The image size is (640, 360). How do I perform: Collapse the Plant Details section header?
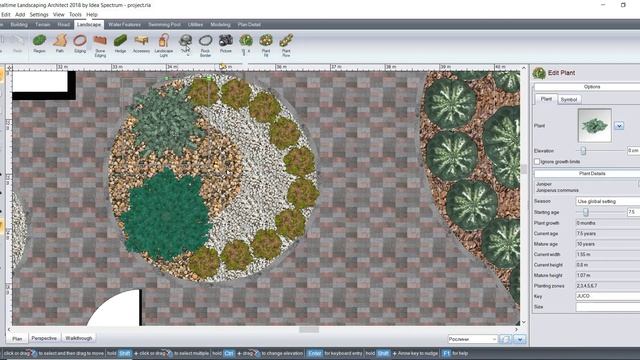coord(592,173)
